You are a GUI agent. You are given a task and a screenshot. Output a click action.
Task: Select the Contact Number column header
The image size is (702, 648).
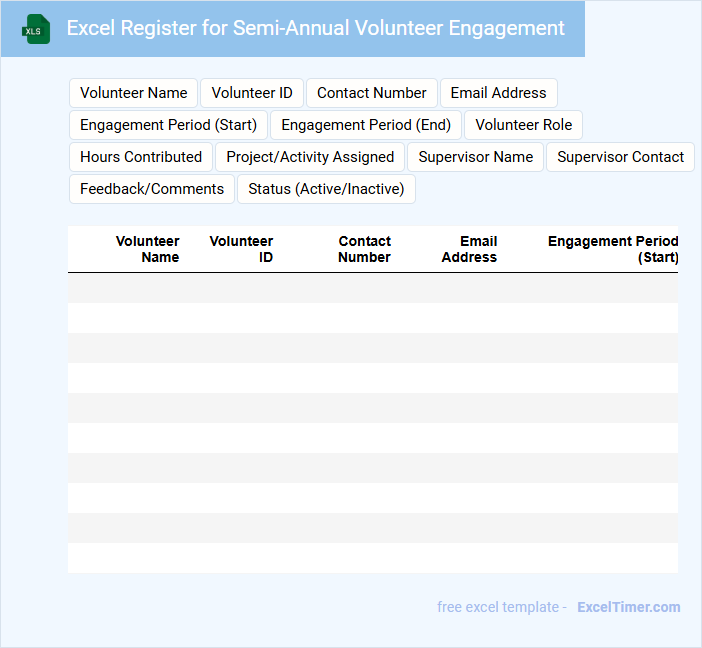coord(364,249)
